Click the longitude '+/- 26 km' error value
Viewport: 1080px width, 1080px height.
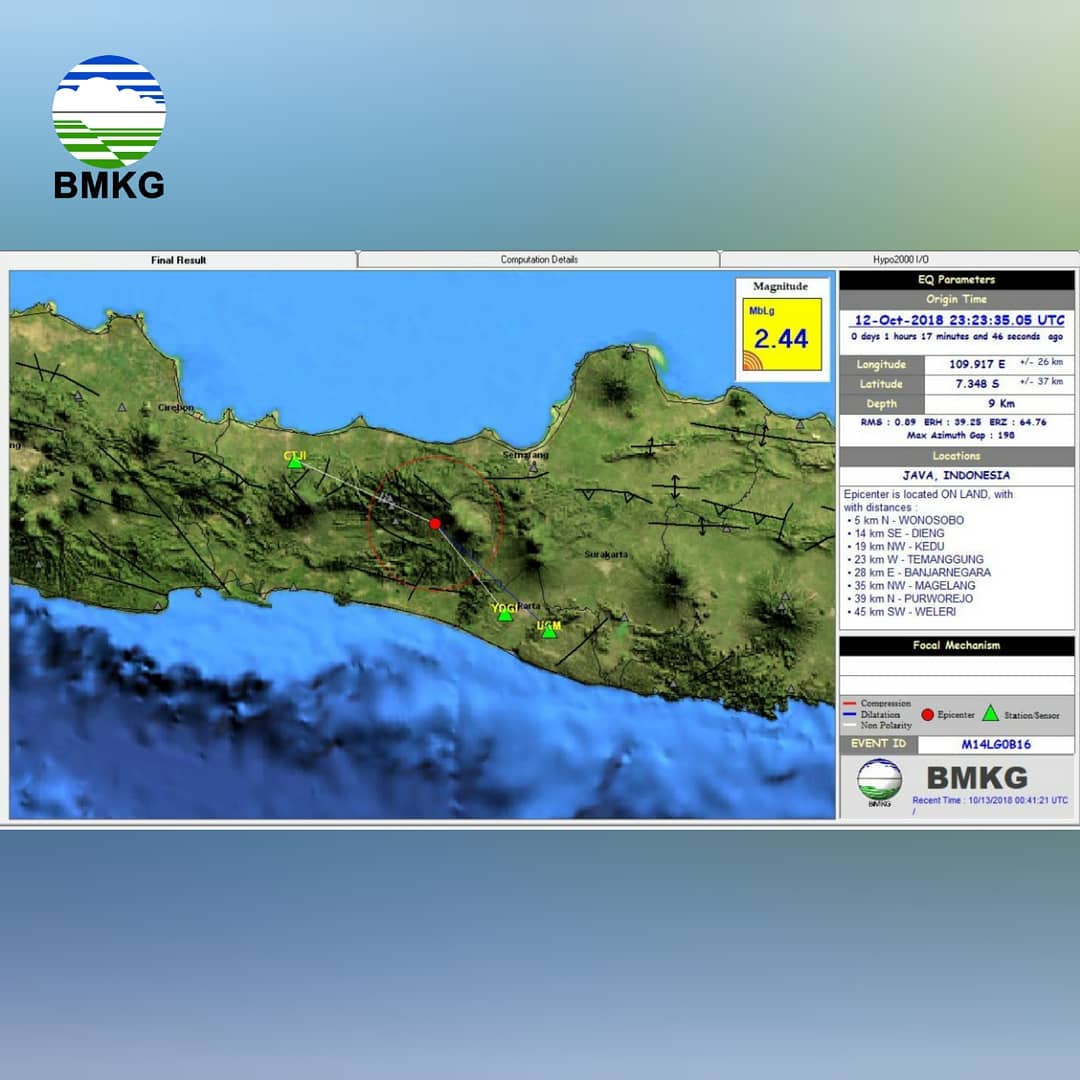point(1041,362)
